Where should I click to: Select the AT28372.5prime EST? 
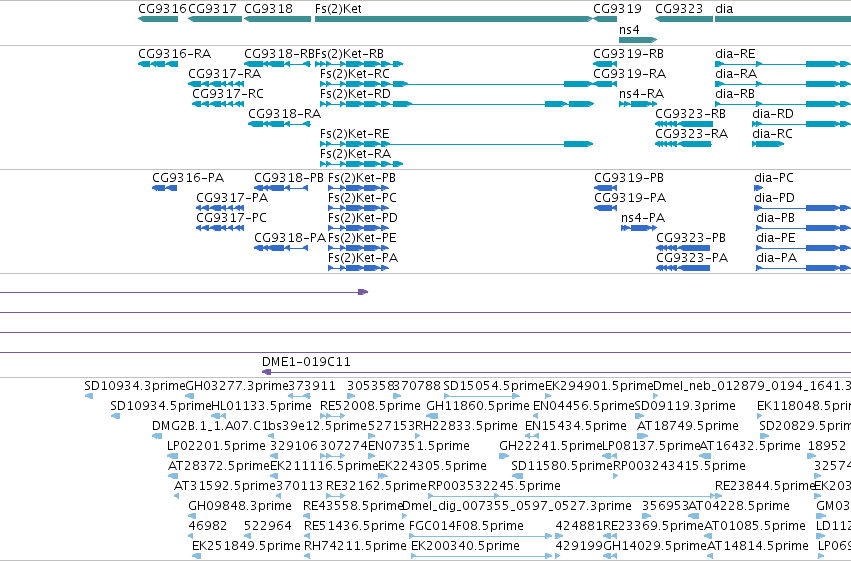pyautogui.click(x=173, y=476)
